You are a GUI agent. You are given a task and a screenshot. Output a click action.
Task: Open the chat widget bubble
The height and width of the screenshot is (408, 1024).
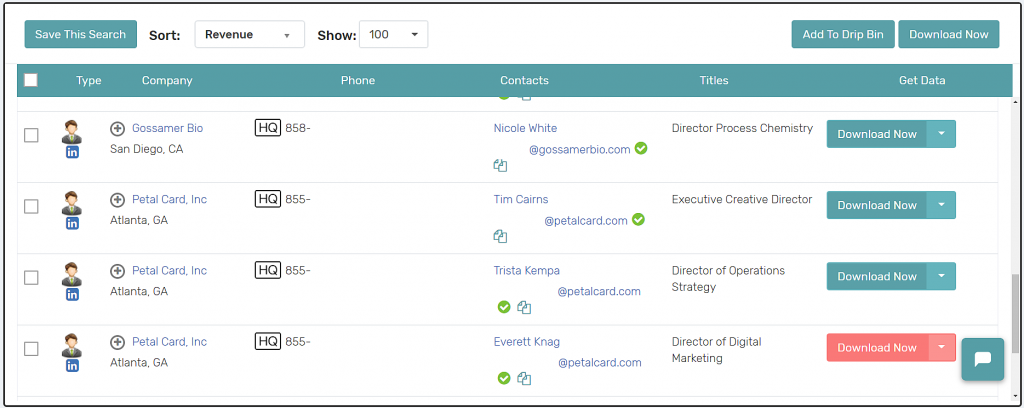pos(982,360)
